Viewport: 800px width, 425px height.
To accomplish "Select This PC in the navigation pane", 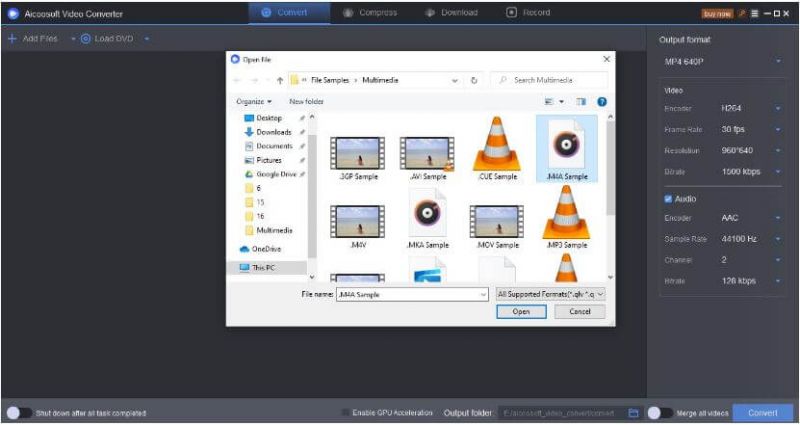I will click(x=263, y=267).
